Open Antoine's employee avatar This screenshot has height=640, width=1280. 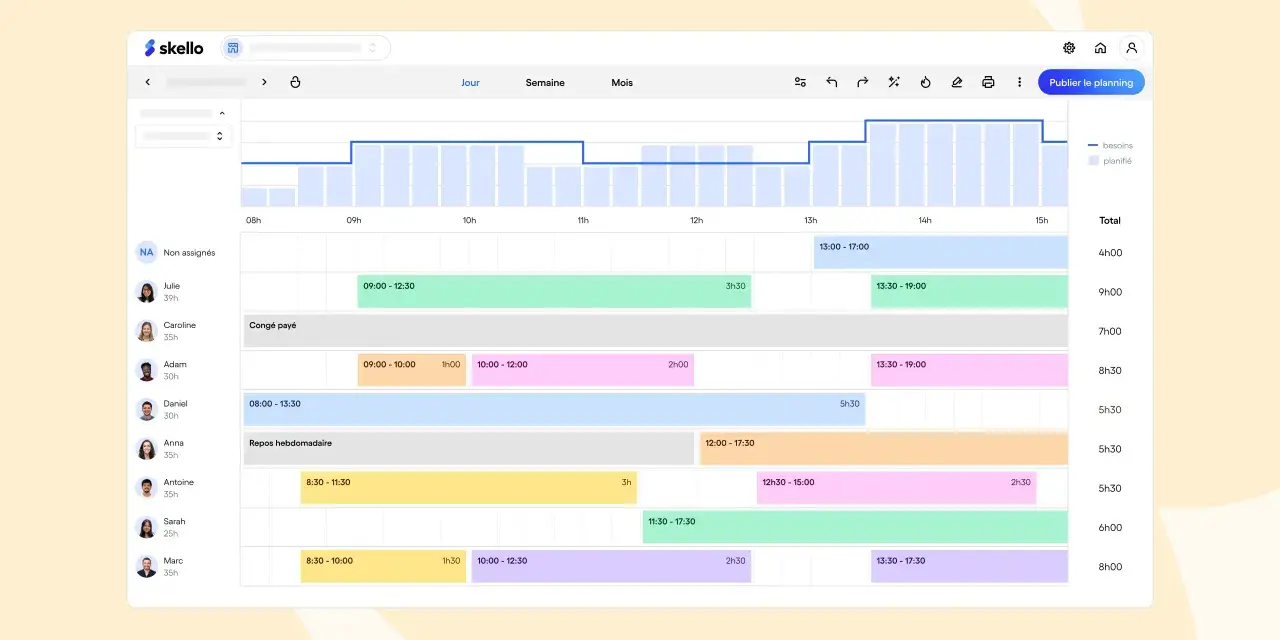[x=146, y=488]
